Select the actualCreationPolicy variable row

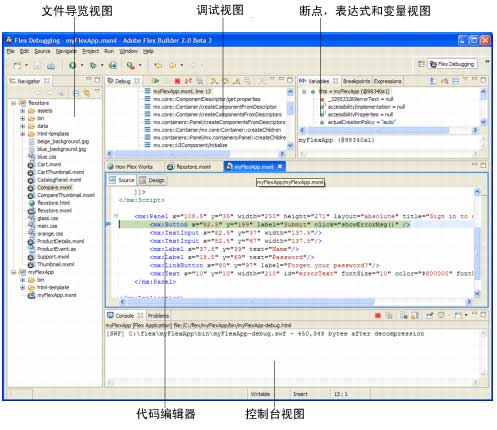[x=361, y=122]
